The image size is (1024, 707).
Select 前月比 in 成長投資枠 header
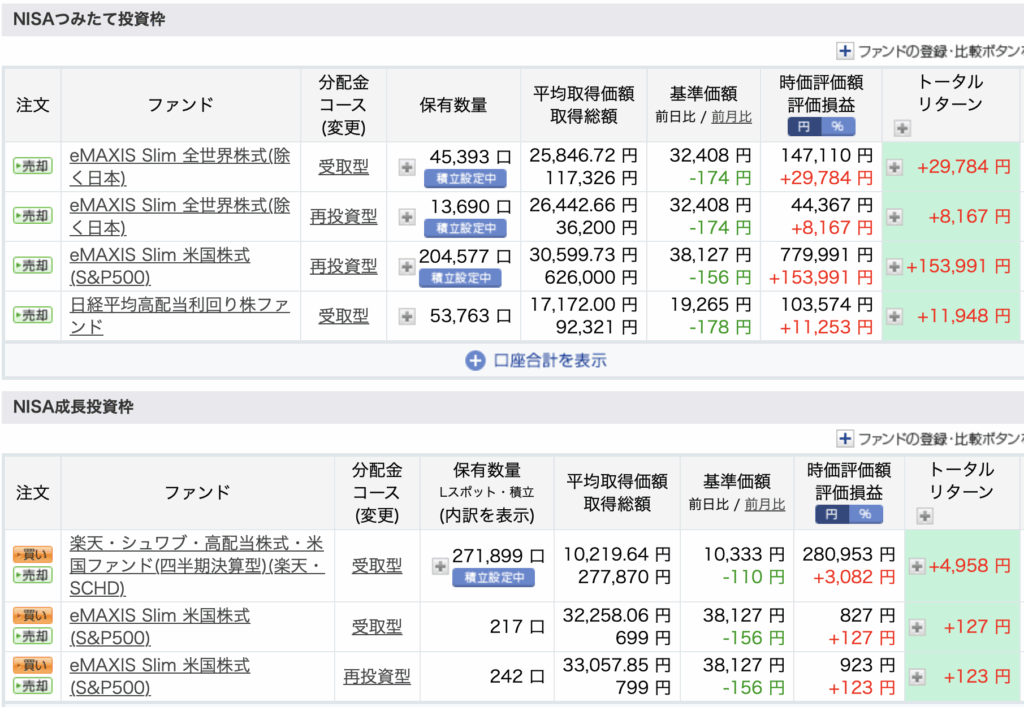(765, 504)
